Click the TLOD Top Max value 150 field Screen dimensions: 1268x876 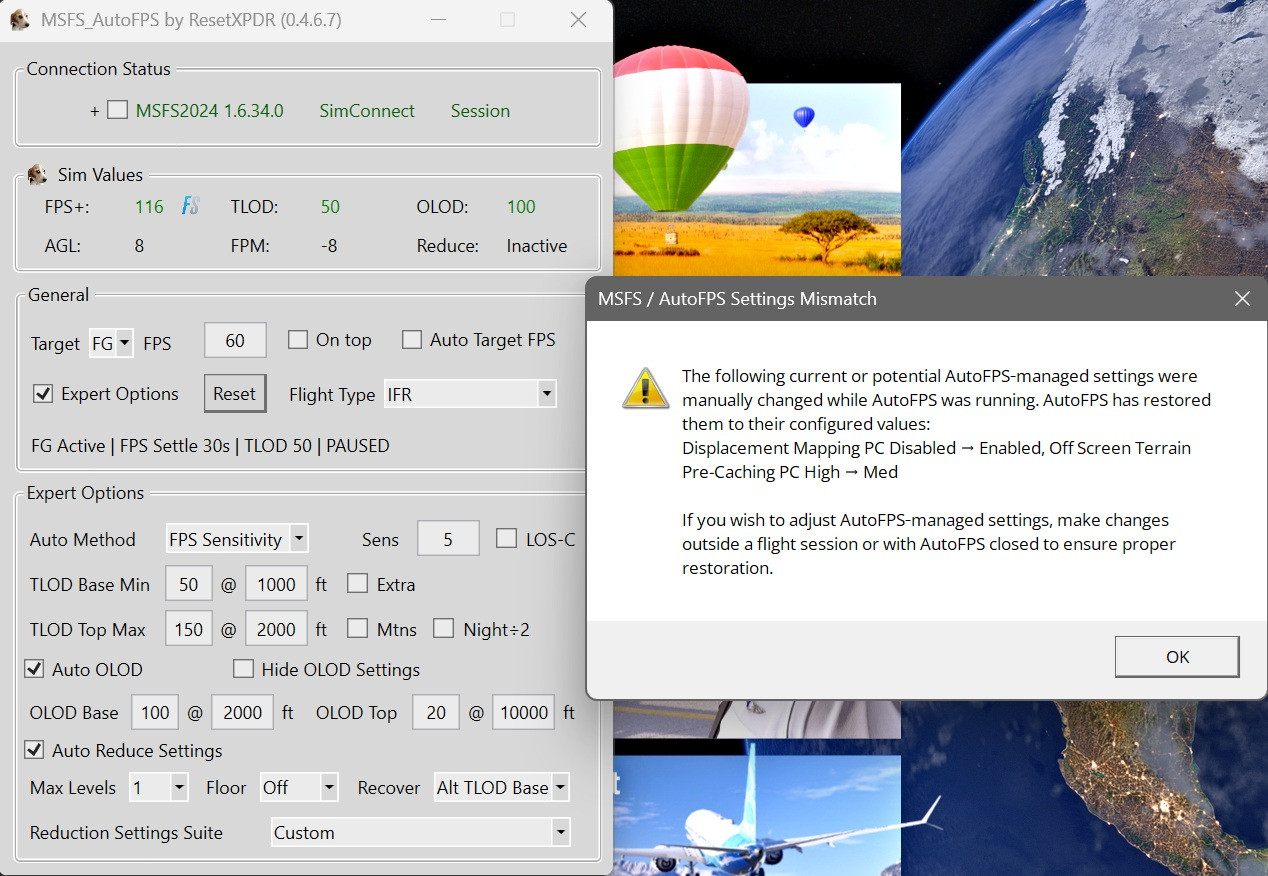pyautogui.click(x=189, y=629)
